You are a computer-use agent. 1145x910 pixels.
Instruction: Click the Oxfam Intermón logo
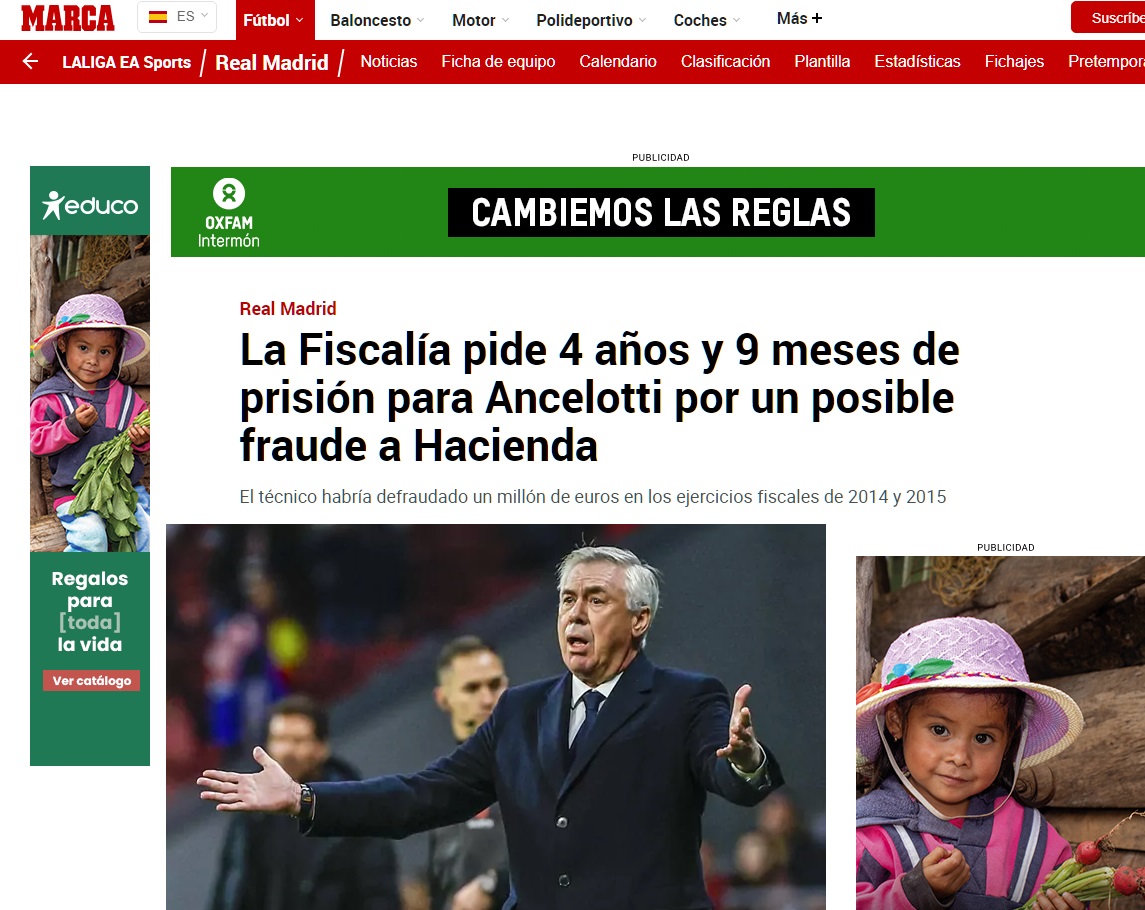pyautogui.click(x=229, y=213)
